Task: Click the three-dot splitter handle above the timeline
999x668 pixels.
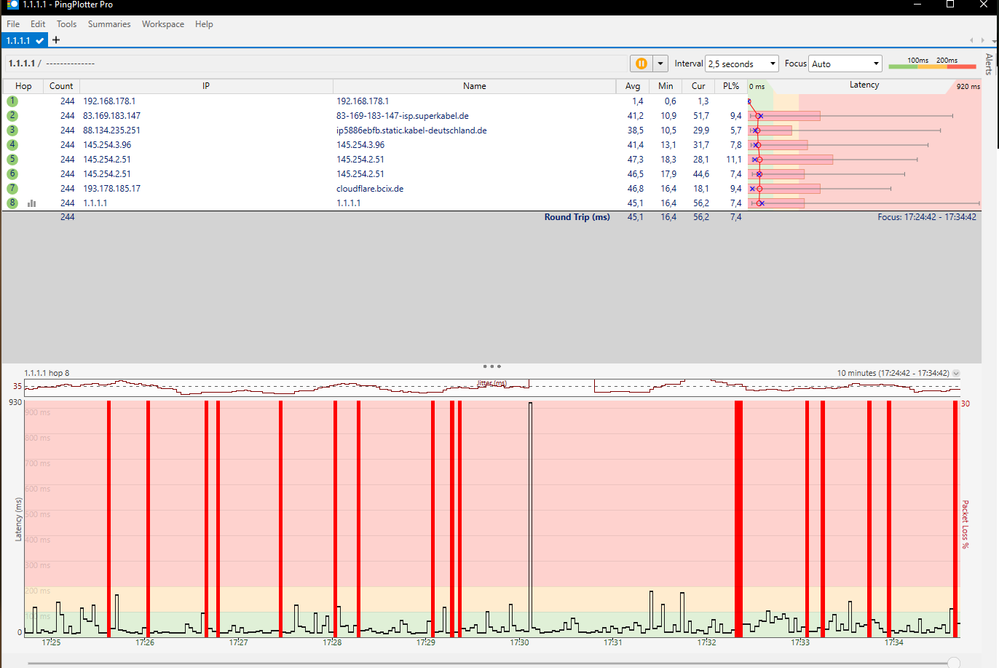Action: click(x=492, y=367)
